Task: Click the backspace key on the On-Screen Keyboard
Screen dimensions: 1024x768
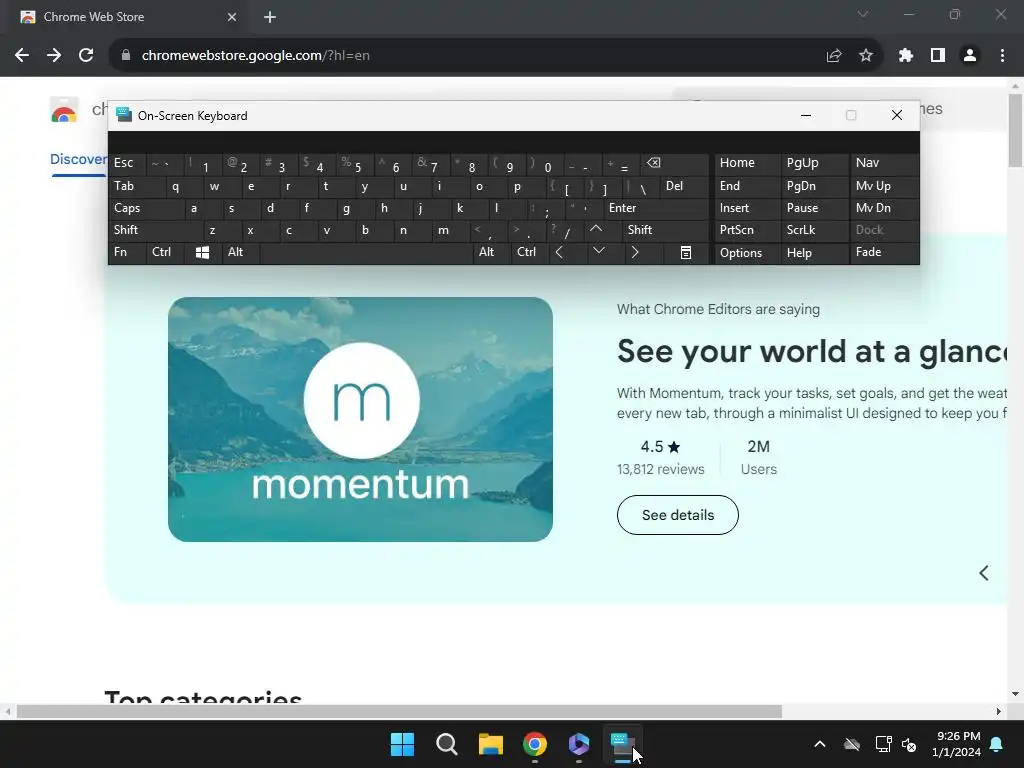Action: coord(675,163)
